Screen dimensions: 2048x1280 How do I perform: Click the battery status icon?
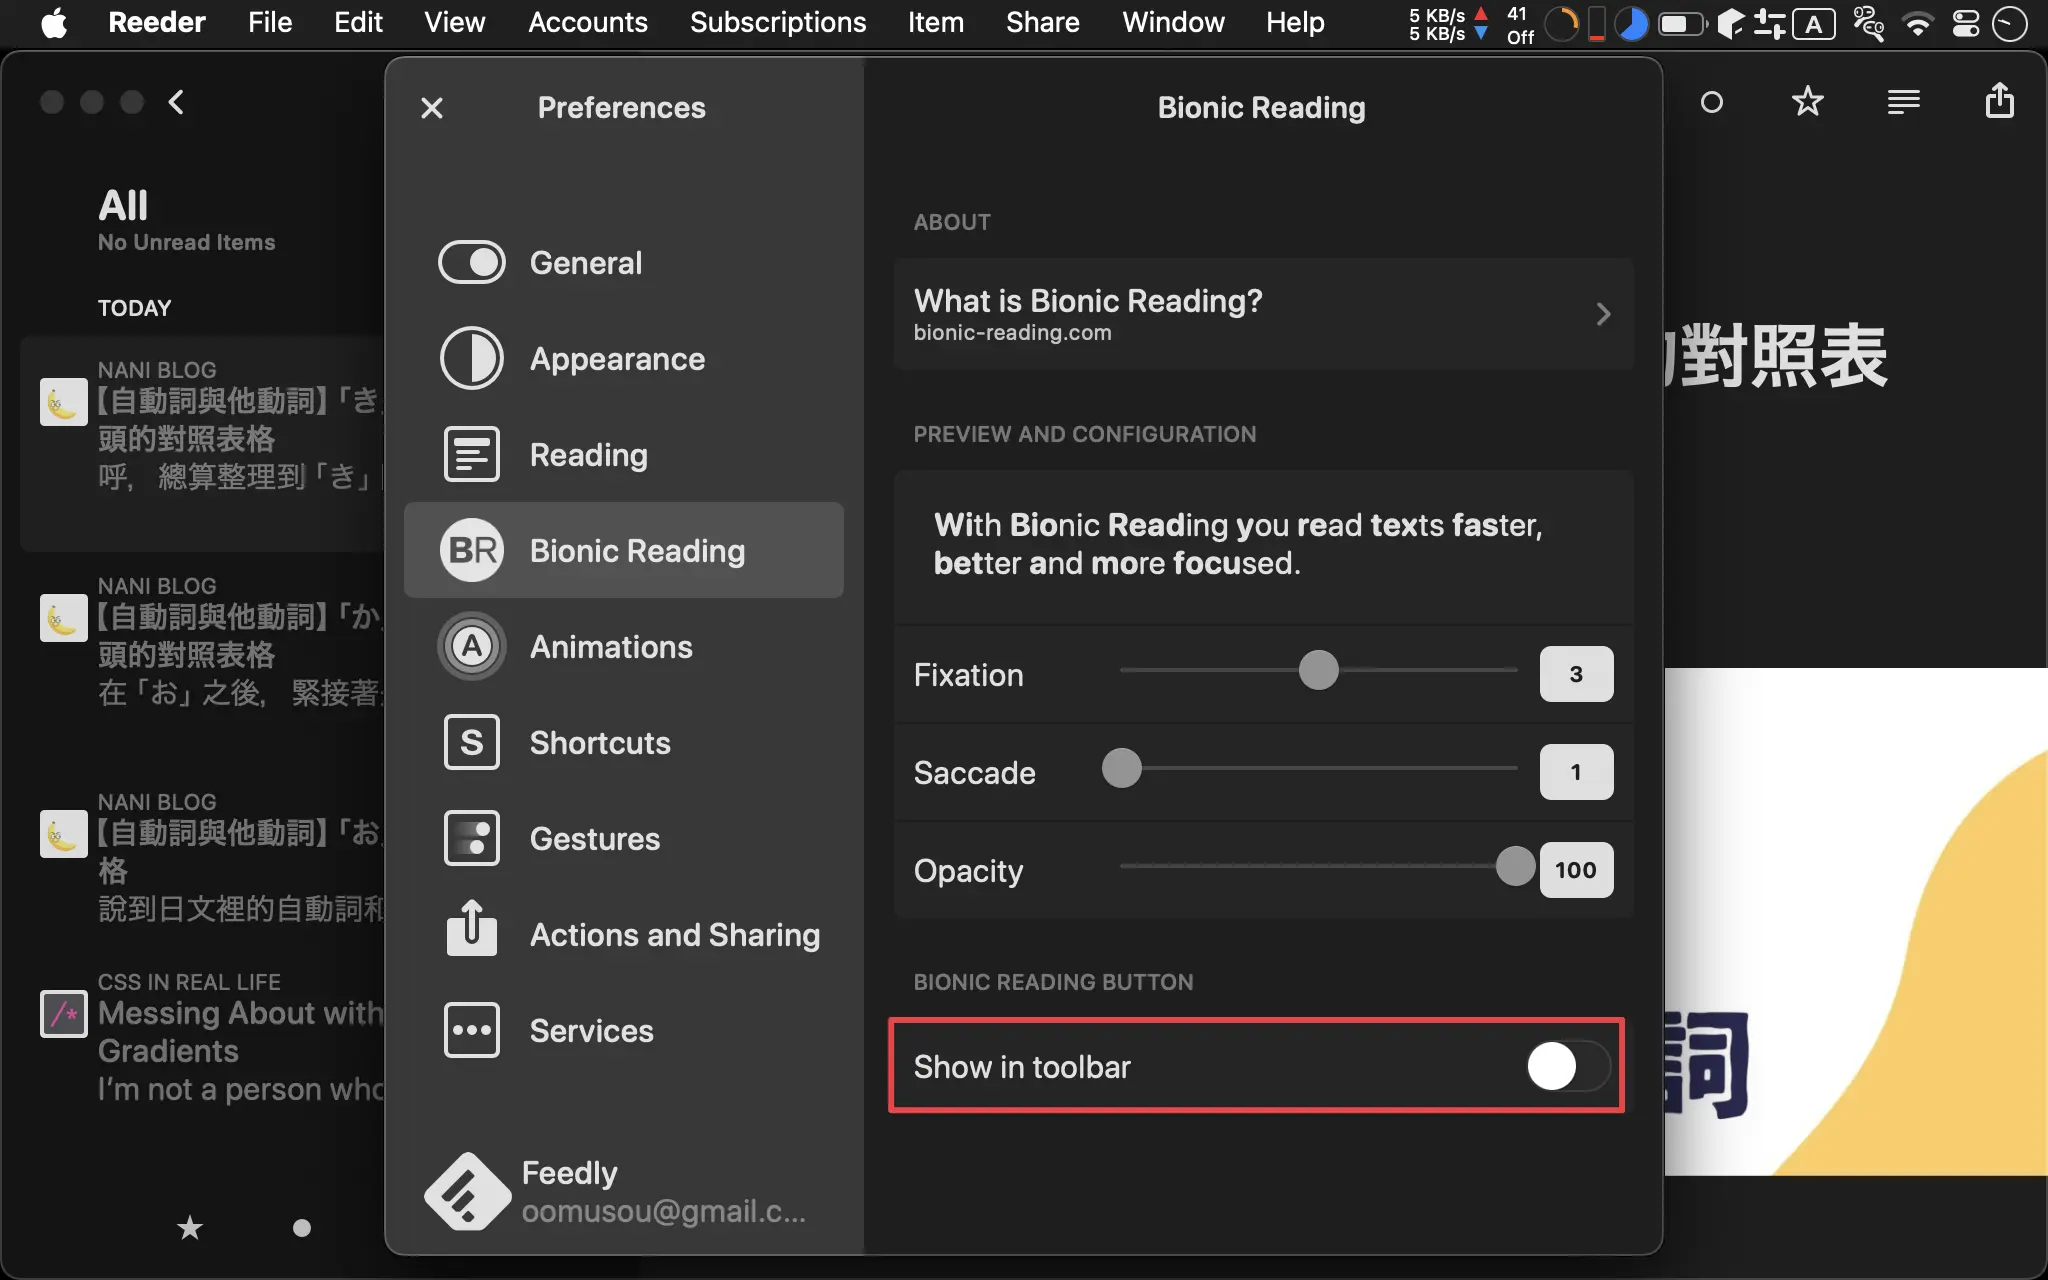pyautogui.click(x=1681, y=23)
